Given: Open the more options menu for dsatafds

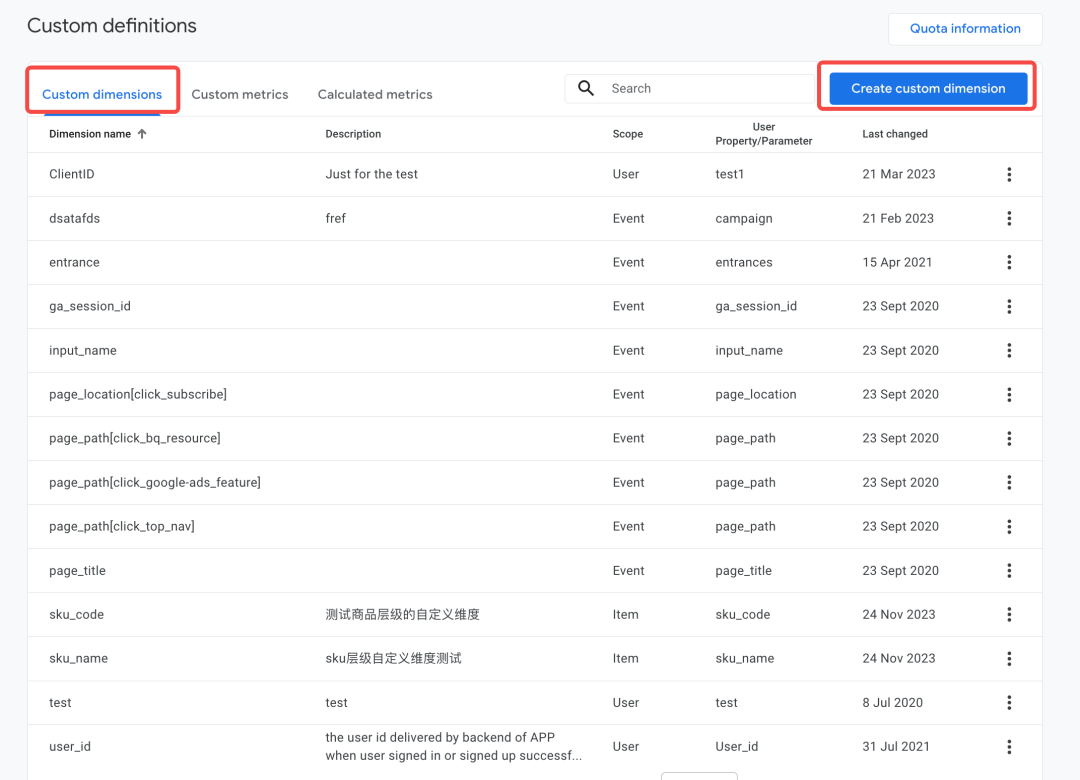Looking at the screenshot, I should [1009, 218].
